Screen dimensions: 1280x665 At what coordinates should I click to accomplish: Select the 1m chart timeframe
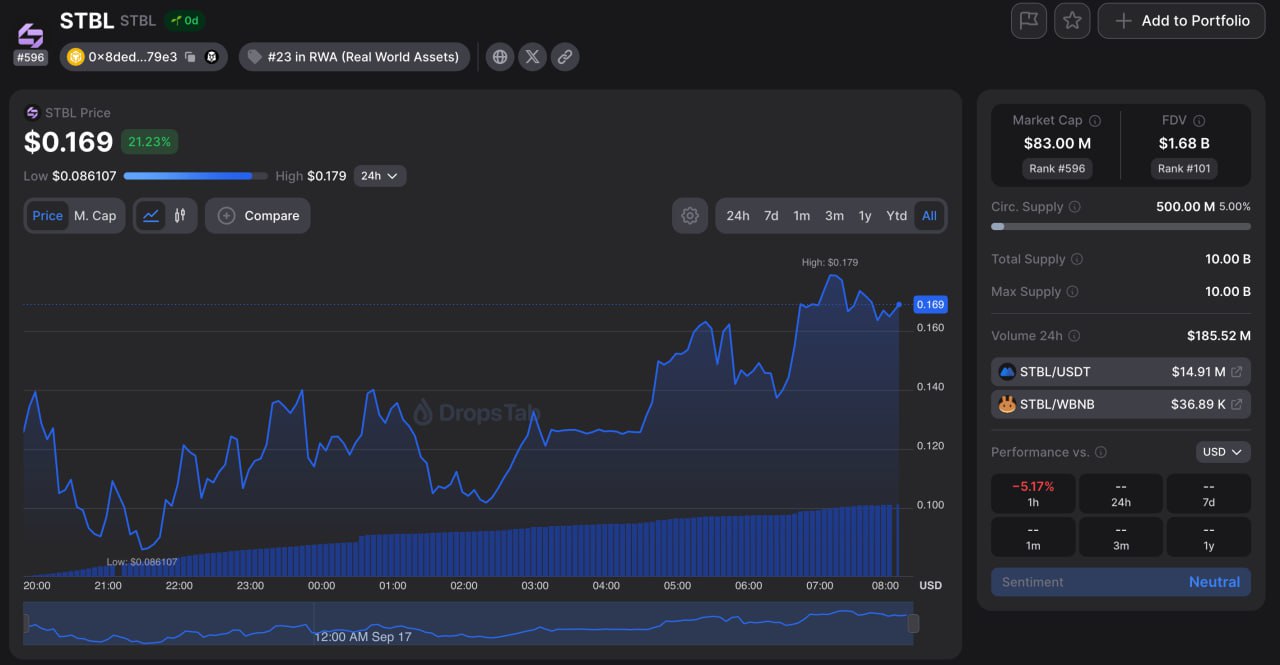802,216
